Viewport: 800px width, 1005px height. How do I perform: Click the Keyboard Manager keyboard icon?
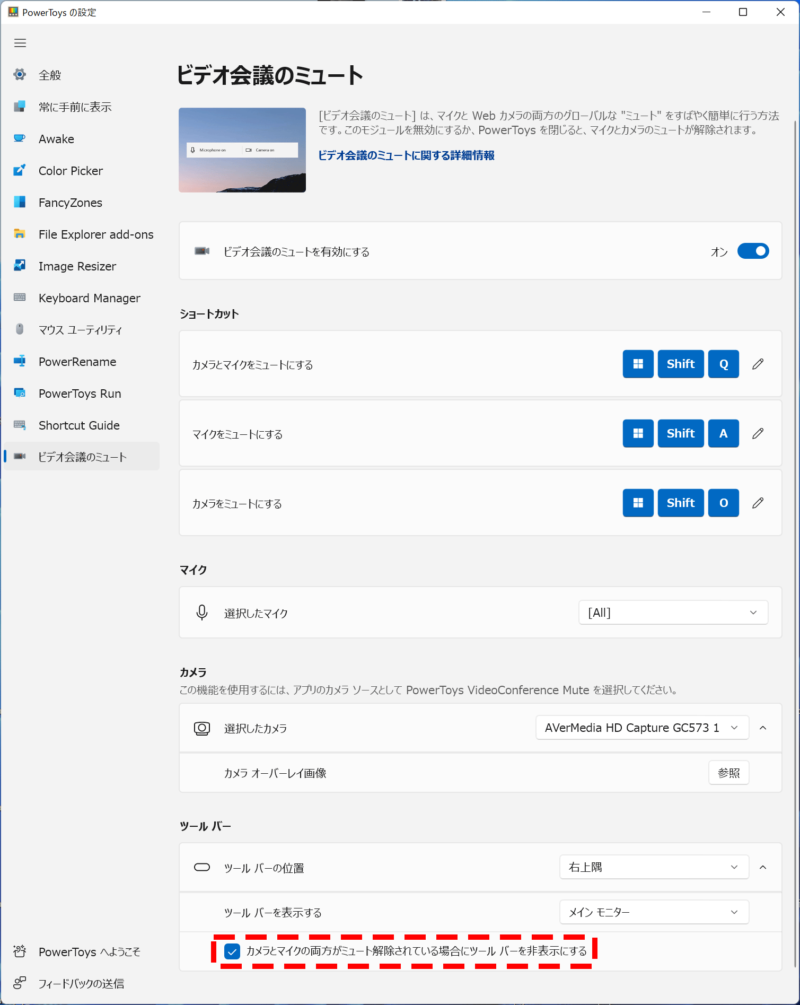(x=20, y=297)
